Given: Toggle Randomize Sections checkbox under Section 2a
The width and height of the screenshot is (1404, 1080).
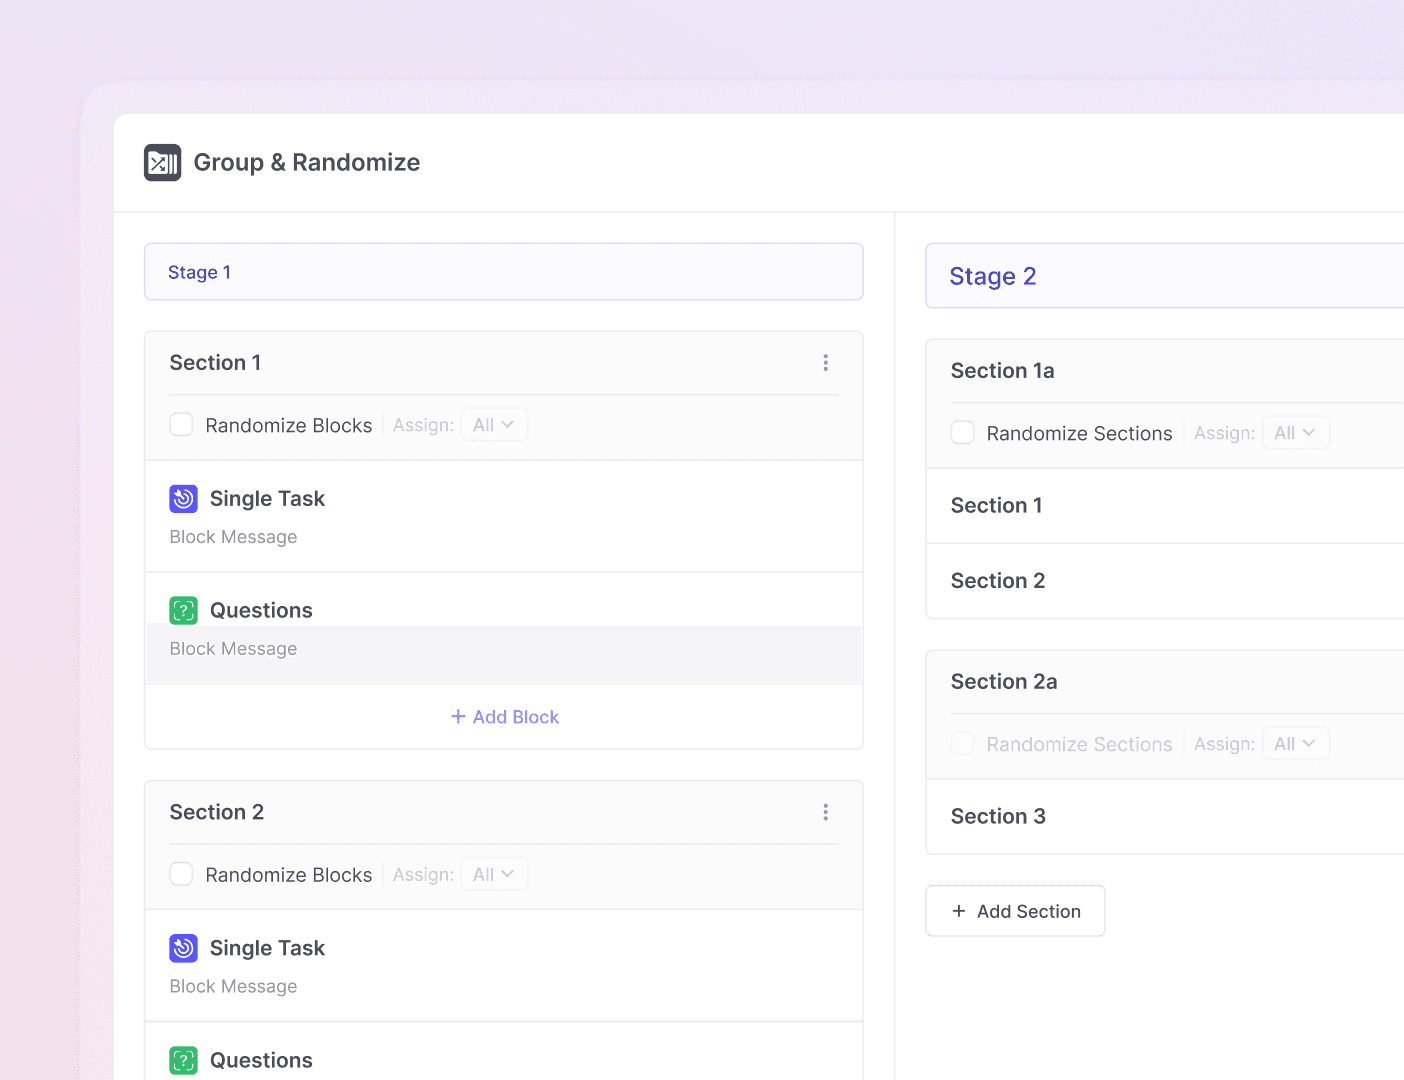Looking at the screenshot, I should click(962, 744).
